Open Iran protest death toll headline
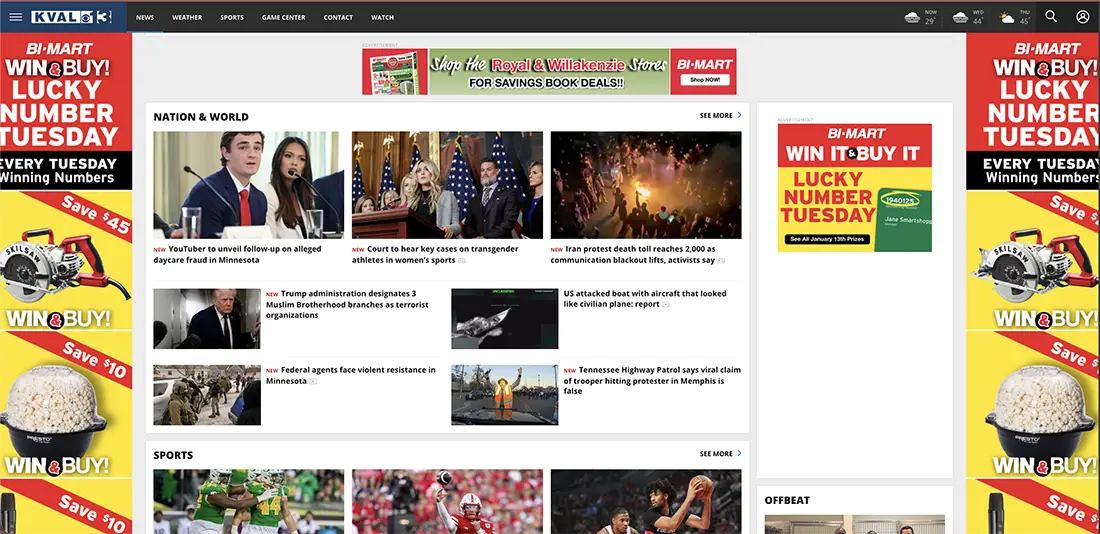Viewport: 1100px width, 534px height. pyautogui.click(x=633, y=255)
